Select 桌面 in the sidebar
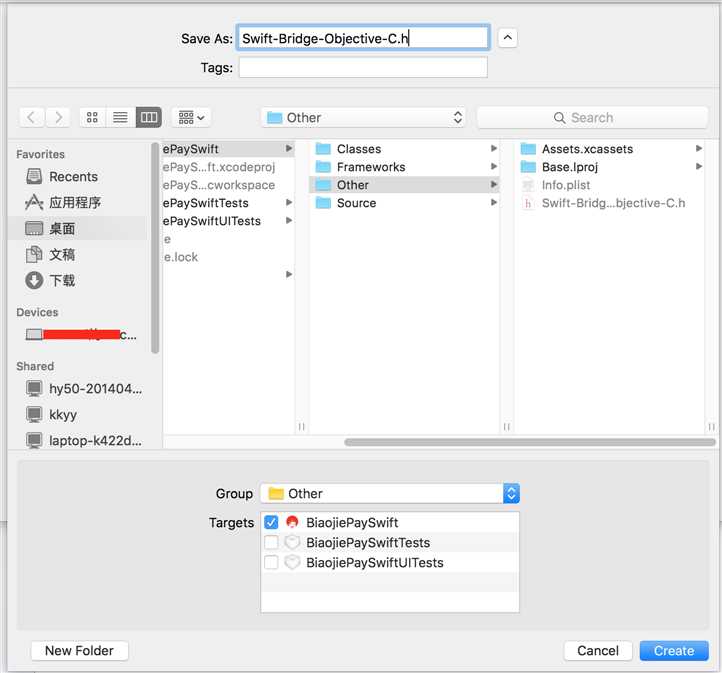Screen dimensions: 722x673 pyautogui.click(x=78, y=228)
